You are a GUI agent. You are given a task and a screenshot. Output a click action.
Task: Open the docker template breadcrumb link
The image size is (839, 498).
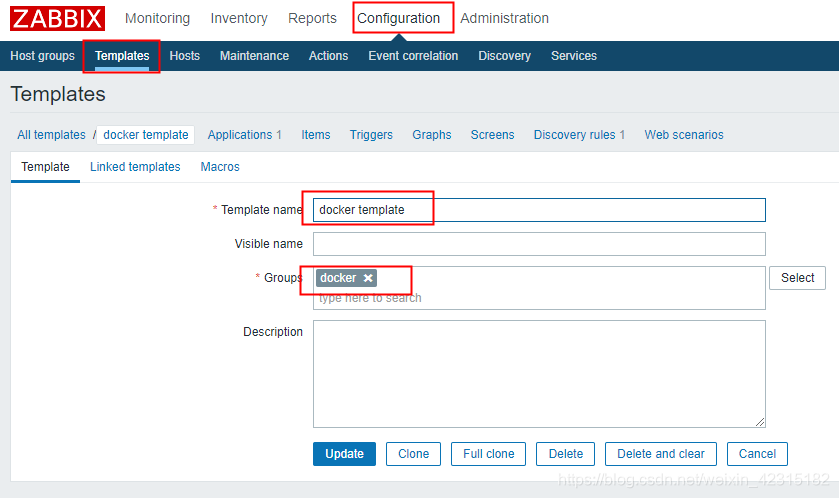(146, 135)
